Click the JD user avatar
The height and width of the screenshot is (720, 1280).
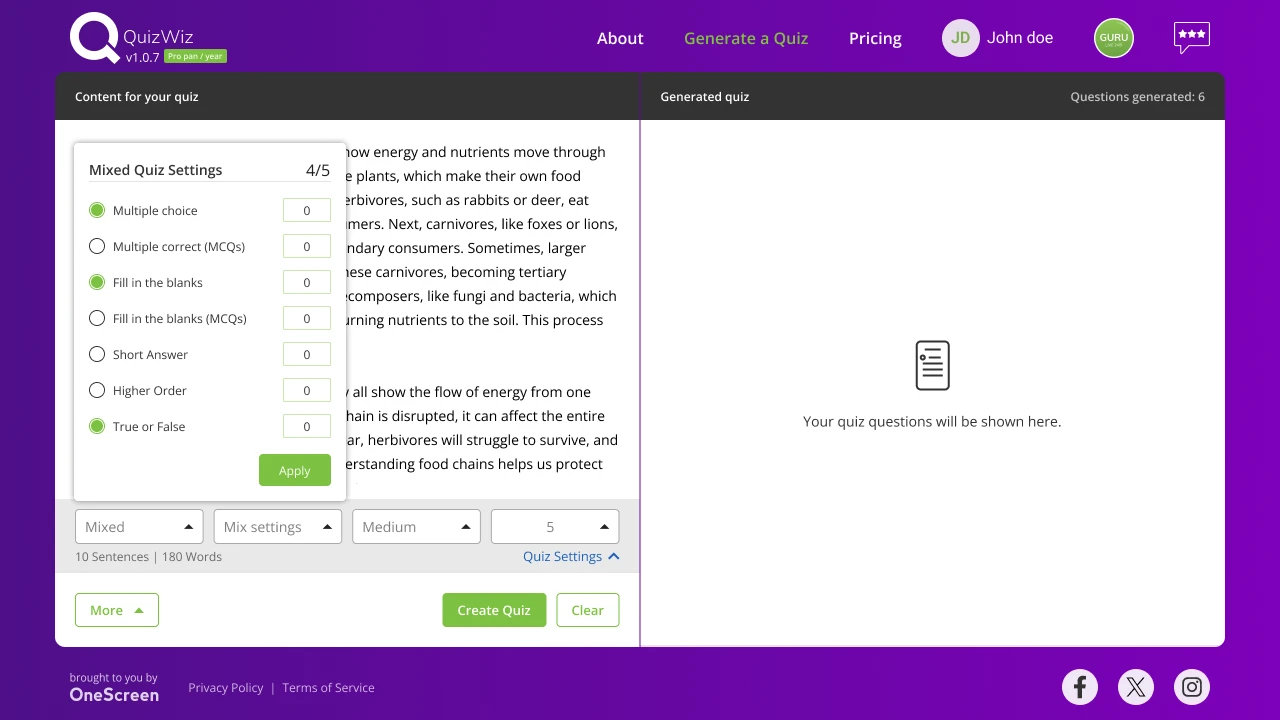960,38
